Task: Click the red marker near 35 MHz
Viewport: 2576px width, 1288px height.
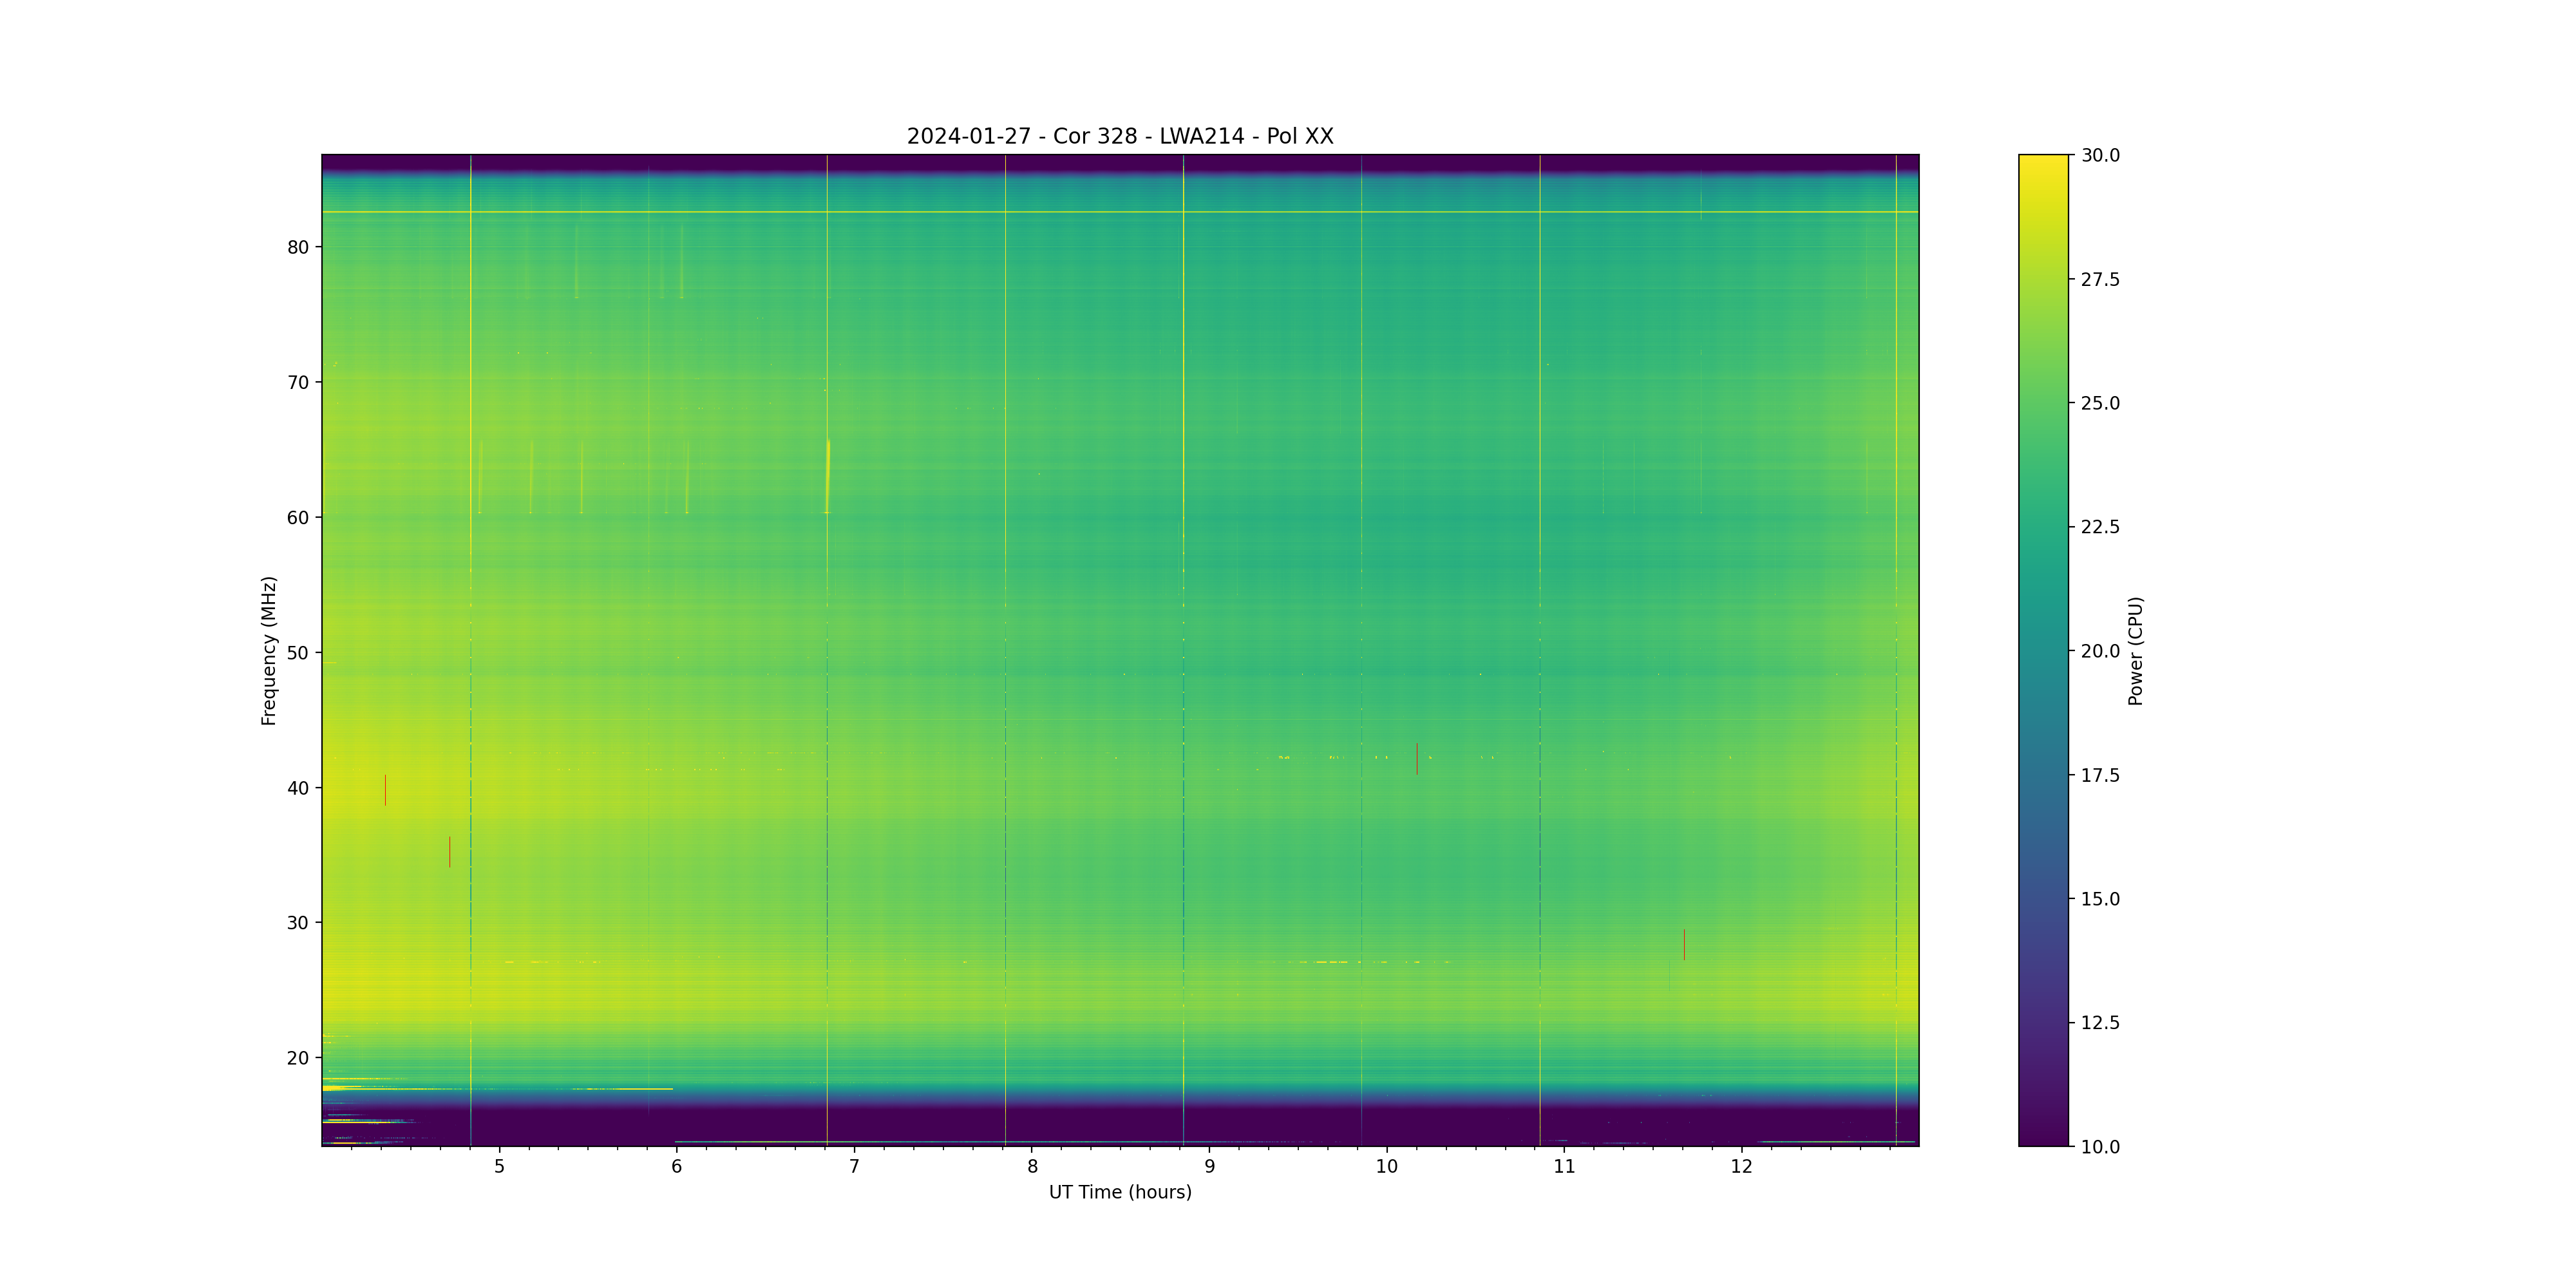Action: click(449, 851)
